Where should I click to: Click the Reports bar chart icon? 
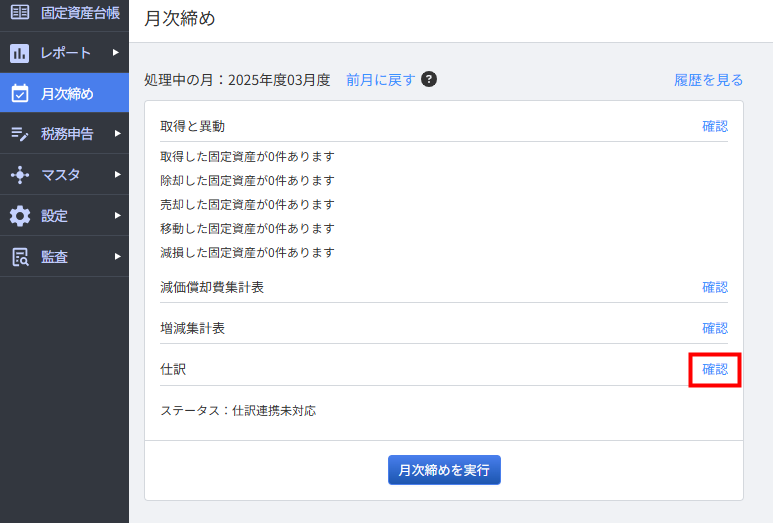click(20, 53)
